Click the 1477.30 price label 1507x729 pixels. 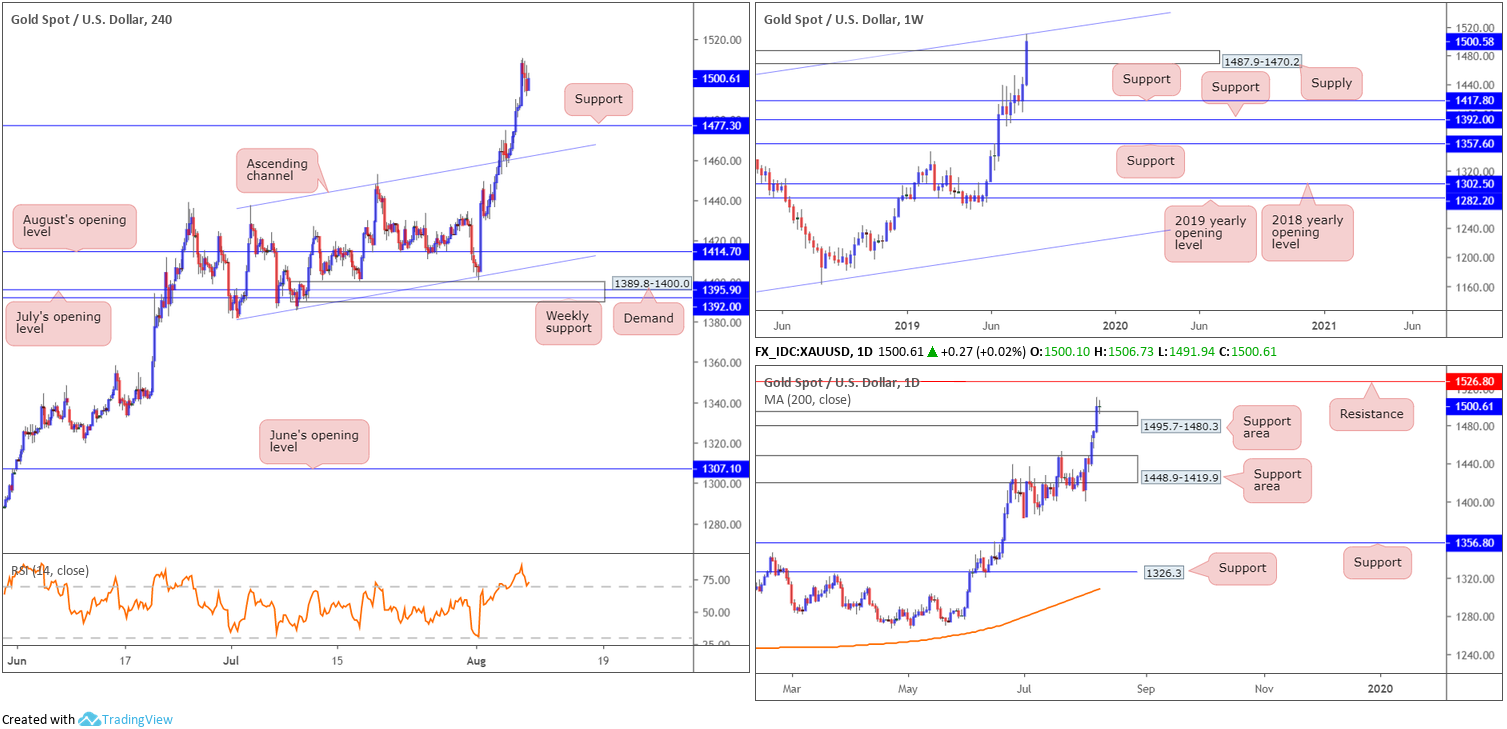point(721,126)
